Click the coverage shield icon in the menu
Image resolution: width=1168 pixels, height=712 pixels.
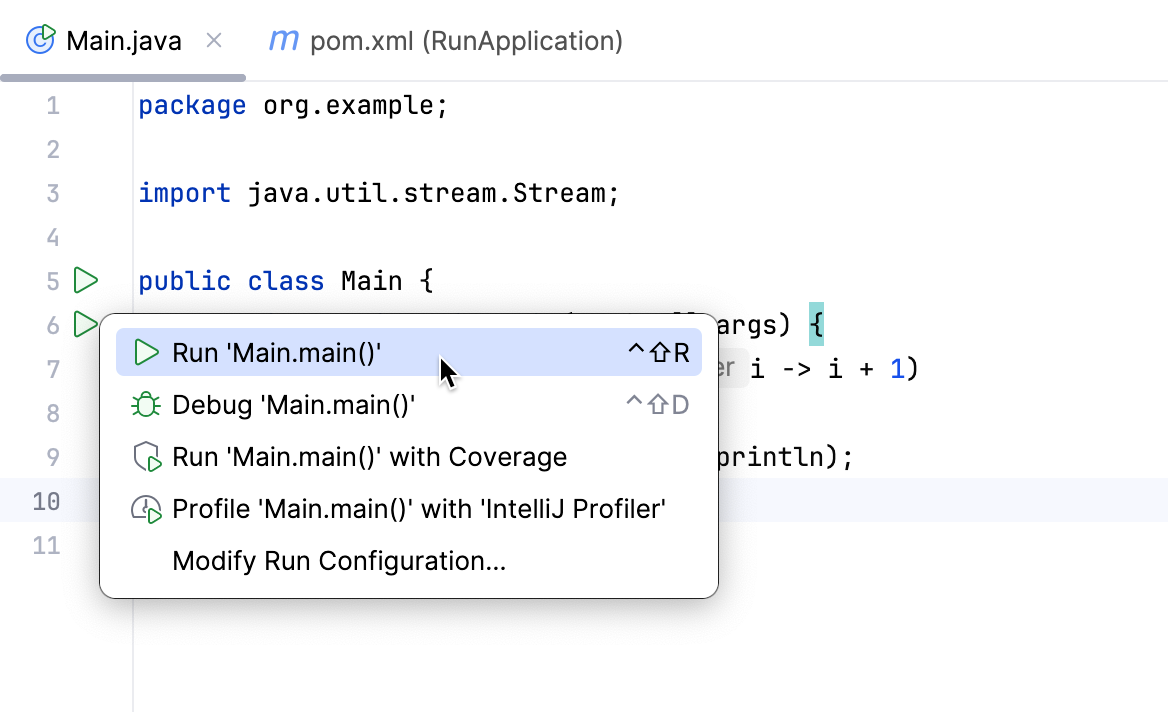pyautogui.click(x=146, y=456)
